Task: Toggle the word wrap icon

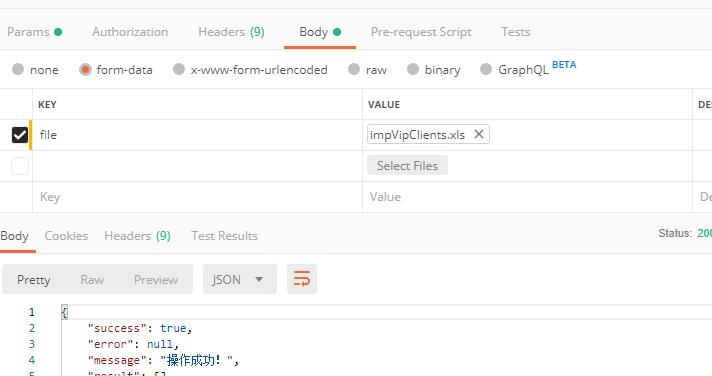Action: (x=302, y=279)
